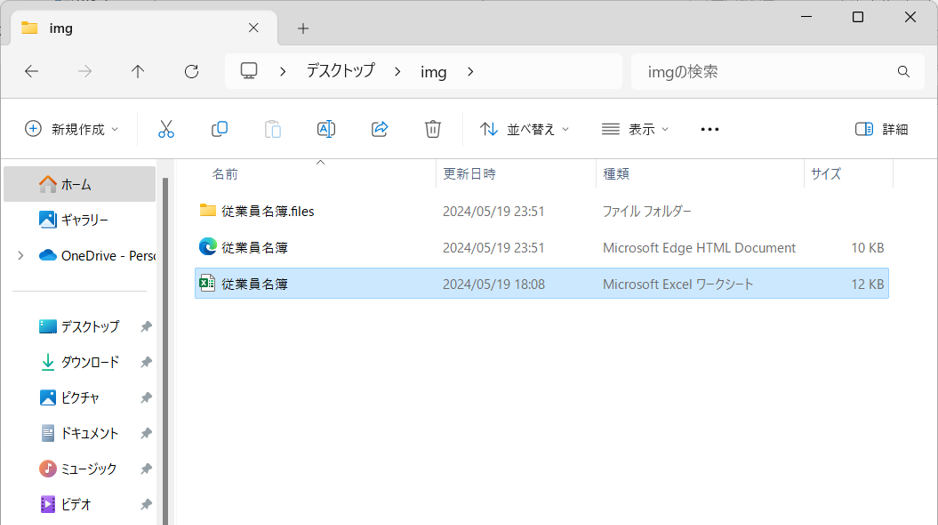Click the Copy icon in toolbar
The height and width of the screenshot is (525, 938).
[219, 129]
